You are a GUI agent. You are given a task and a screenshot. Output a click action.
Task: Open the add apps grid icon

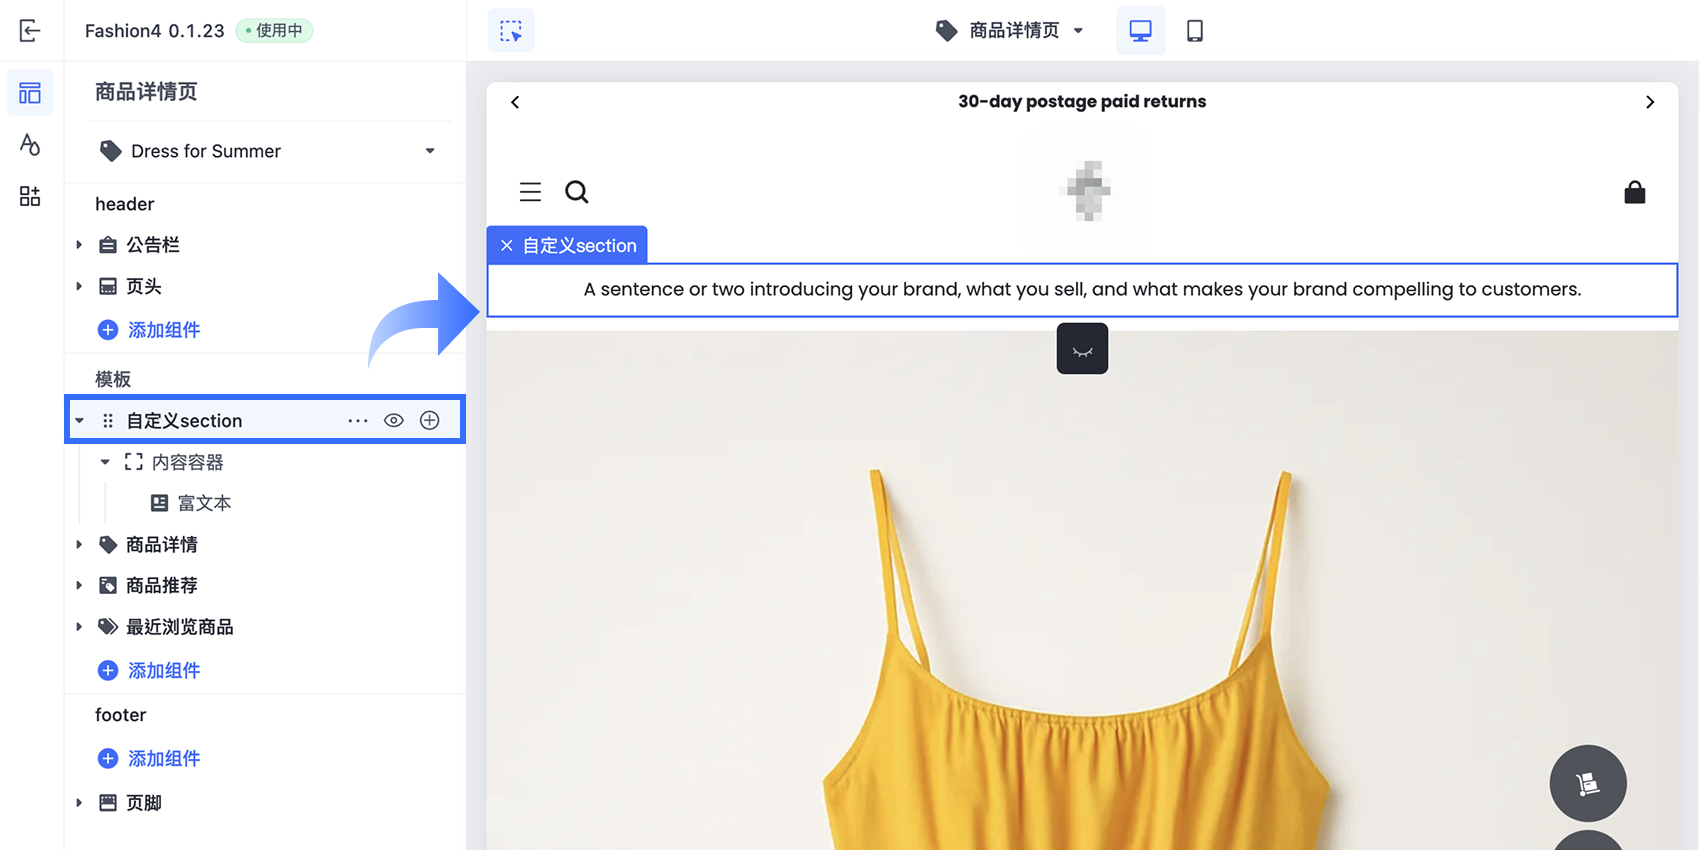click(30, 196)
